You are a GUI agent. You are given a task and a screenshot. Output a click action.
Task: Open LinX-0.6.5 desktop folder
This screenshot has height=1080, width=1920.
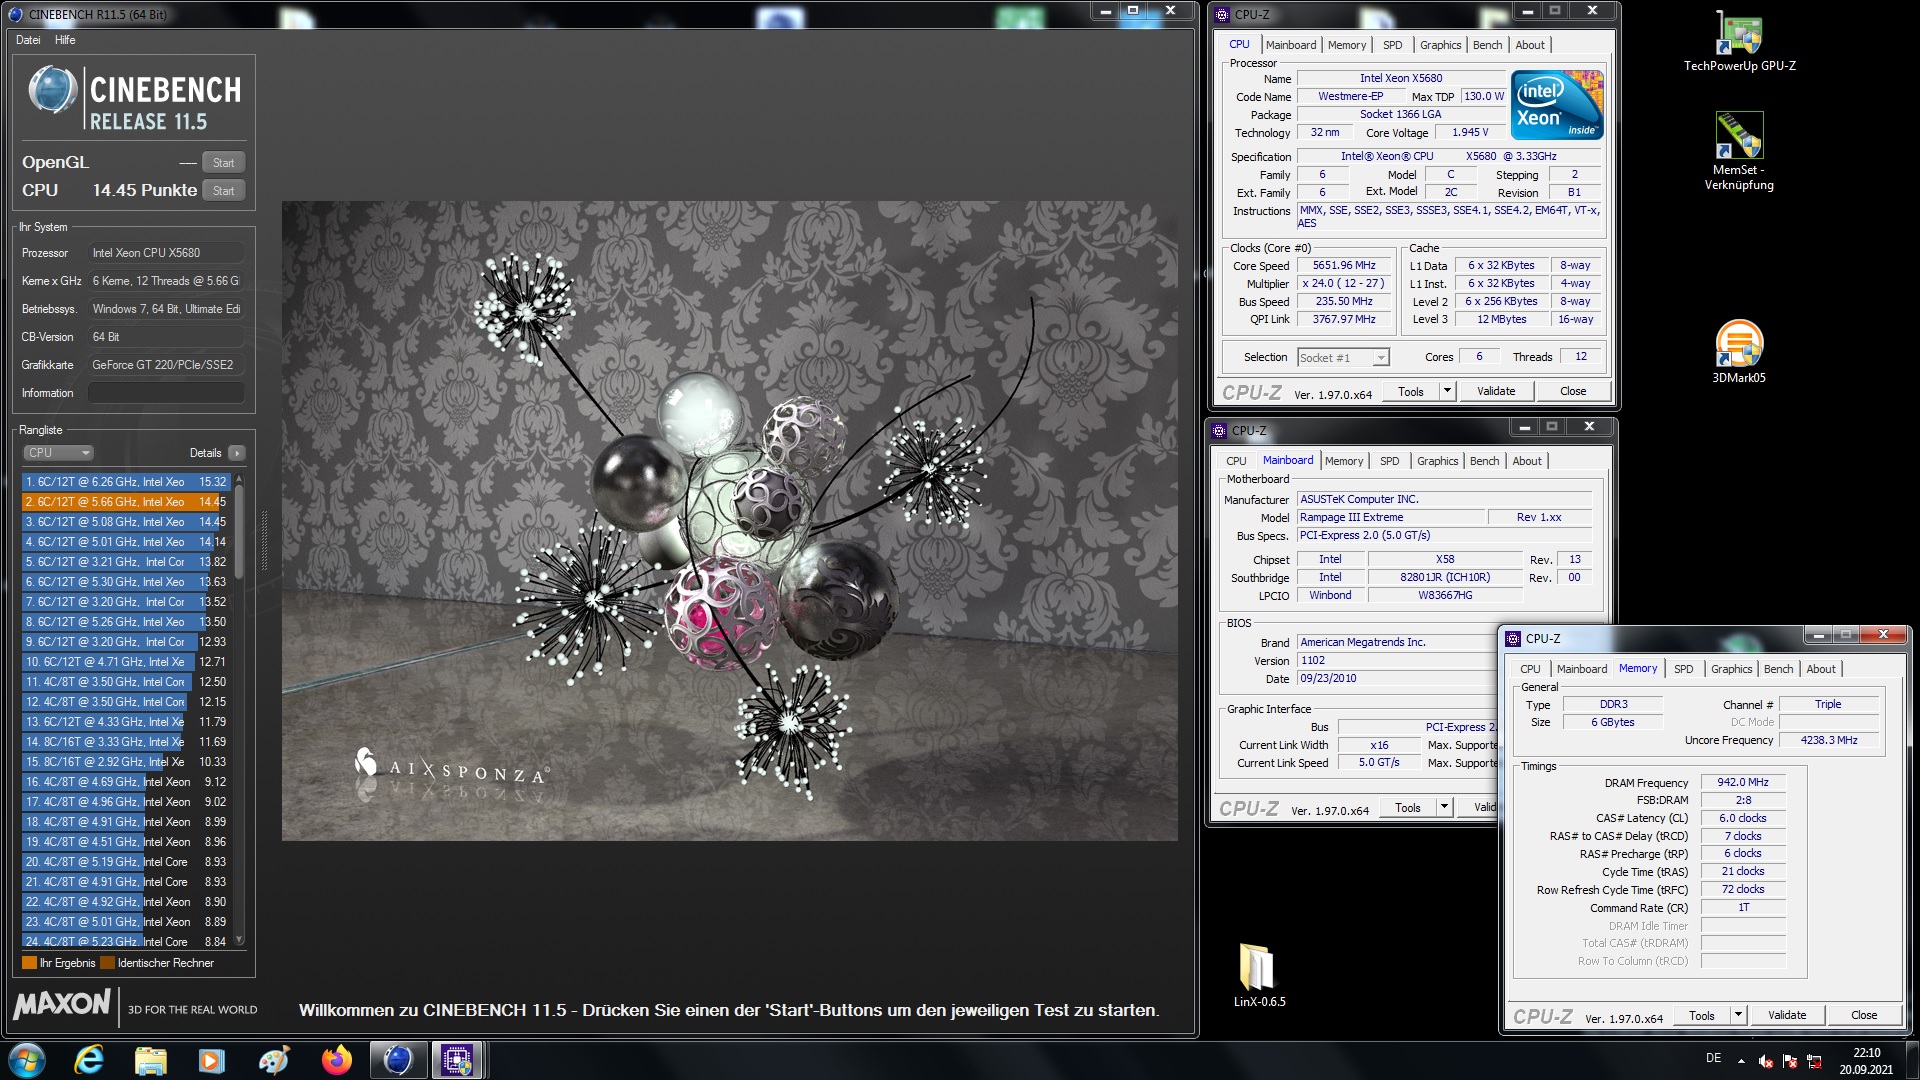tap(1258, 975)
